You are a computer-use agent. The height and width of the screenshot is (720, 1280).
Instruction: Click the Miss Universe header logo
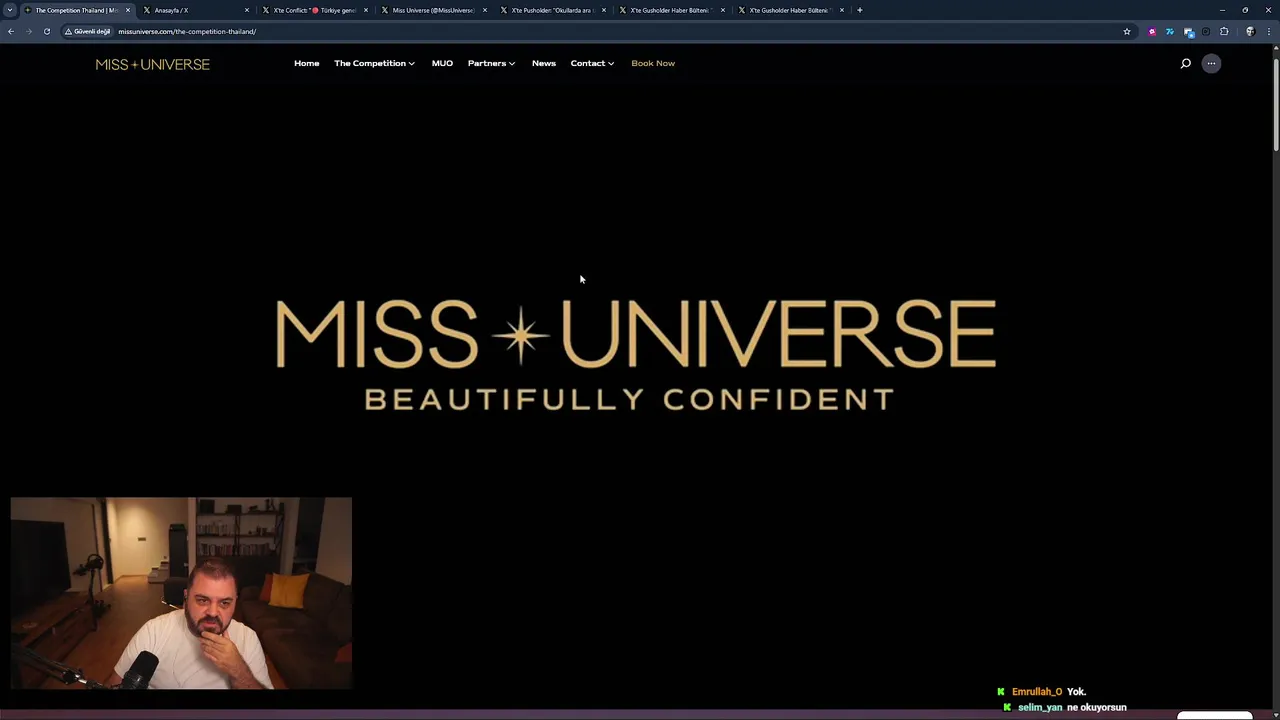click(152, 64)
